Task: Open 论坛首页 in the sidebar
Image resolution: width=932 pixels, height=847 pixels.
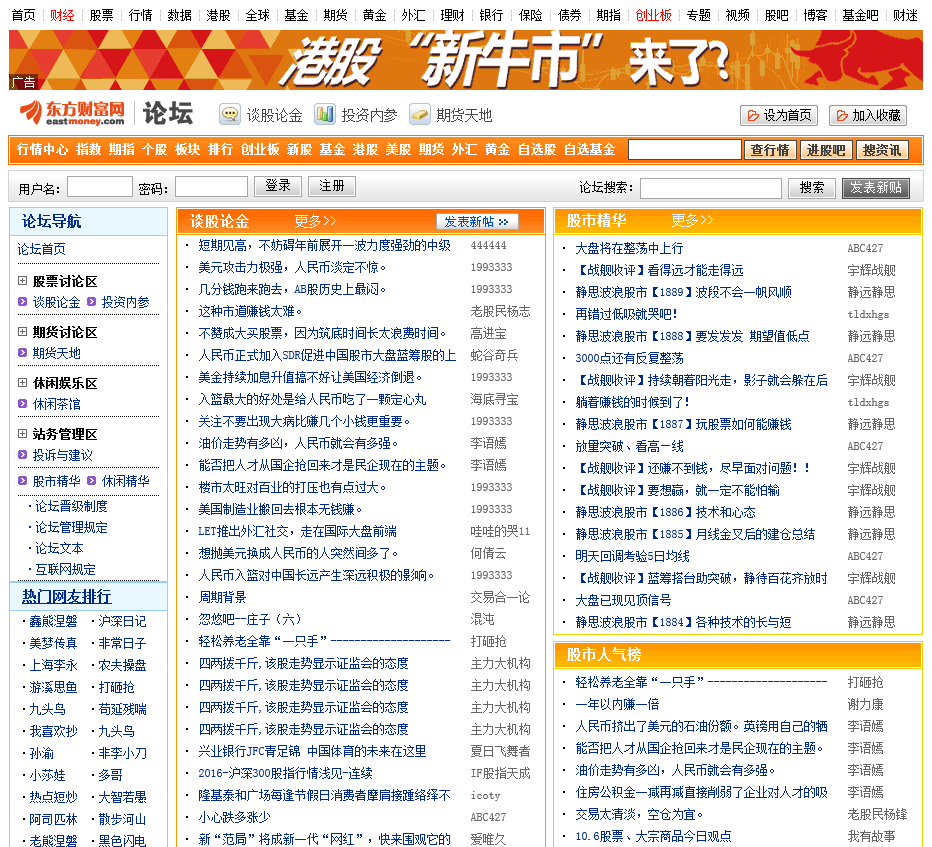Action: coord(42,249)
